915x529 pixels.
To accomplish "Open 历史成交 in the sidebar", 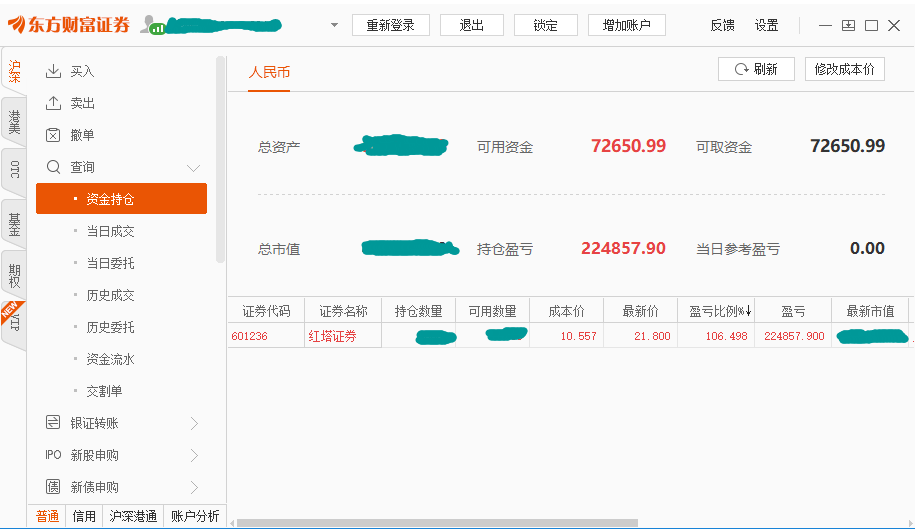I will [x=110, y=295].
